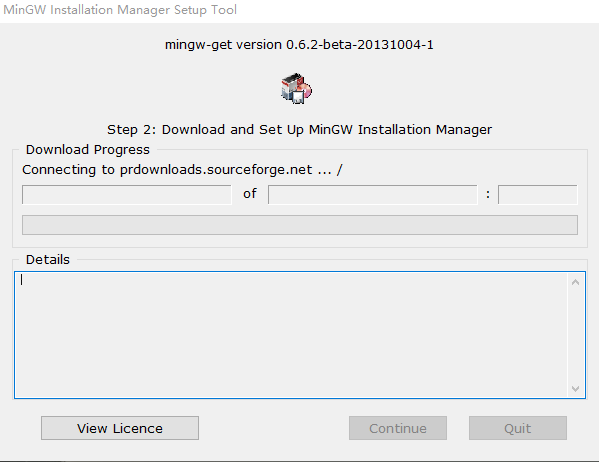Viewport: 599px width, 462px height.
Task: Click the download progress bar
Action: pos(300,225)
